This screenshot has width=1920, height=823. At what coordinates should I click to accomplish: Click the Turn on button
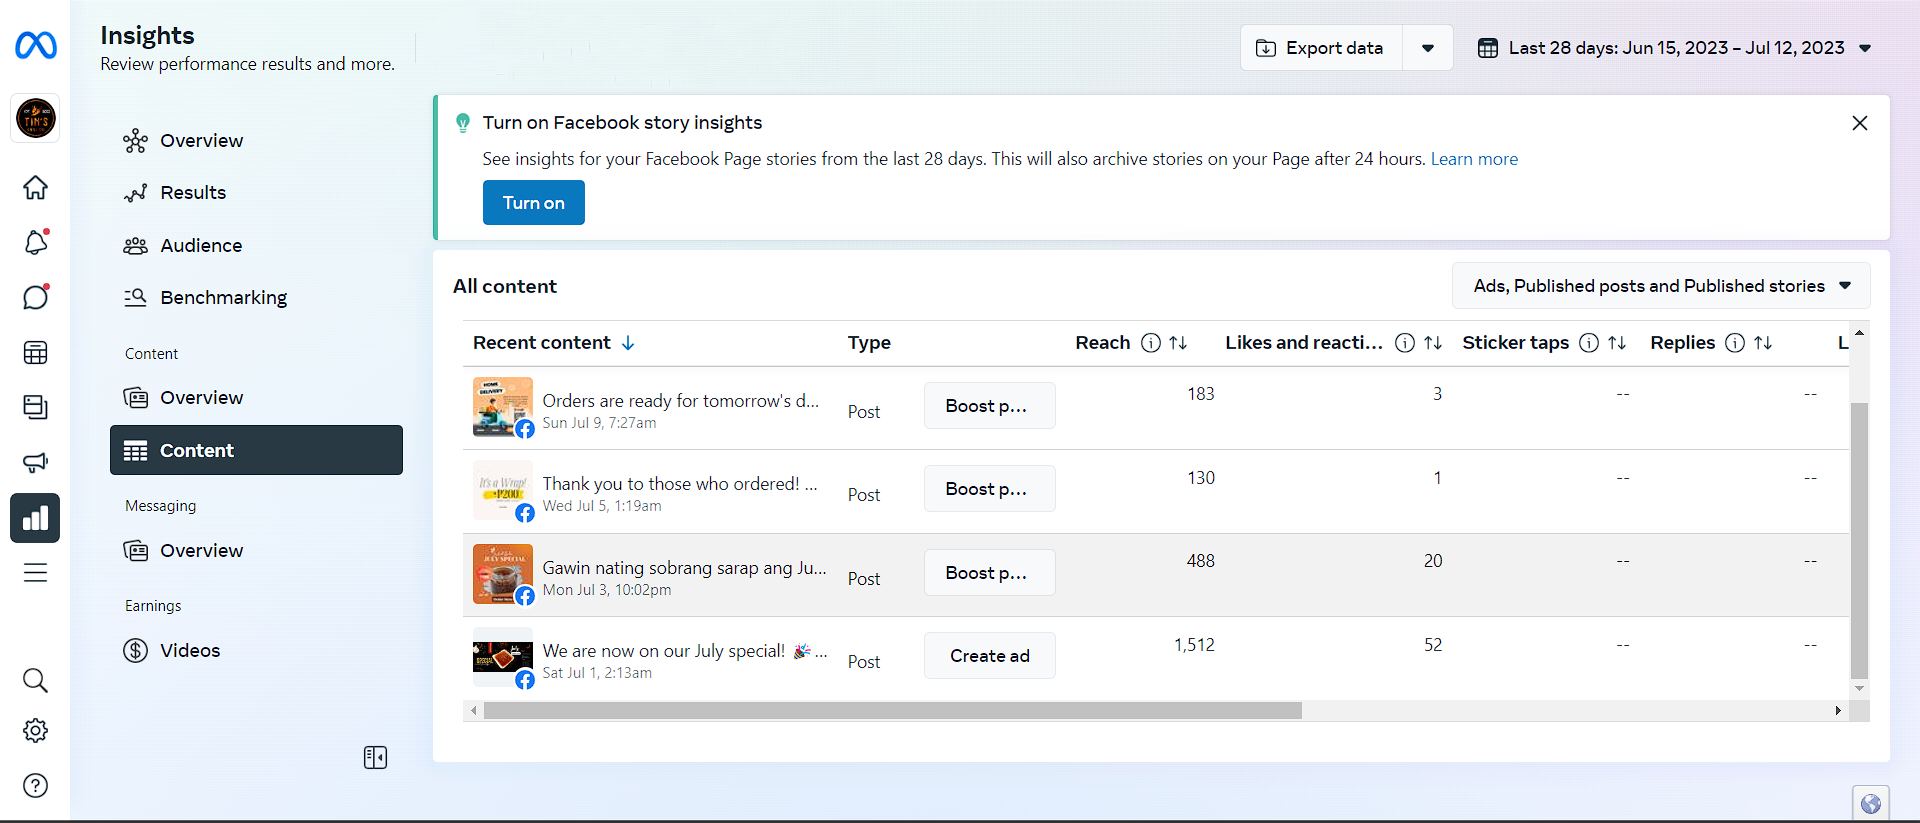click(533, 203)
